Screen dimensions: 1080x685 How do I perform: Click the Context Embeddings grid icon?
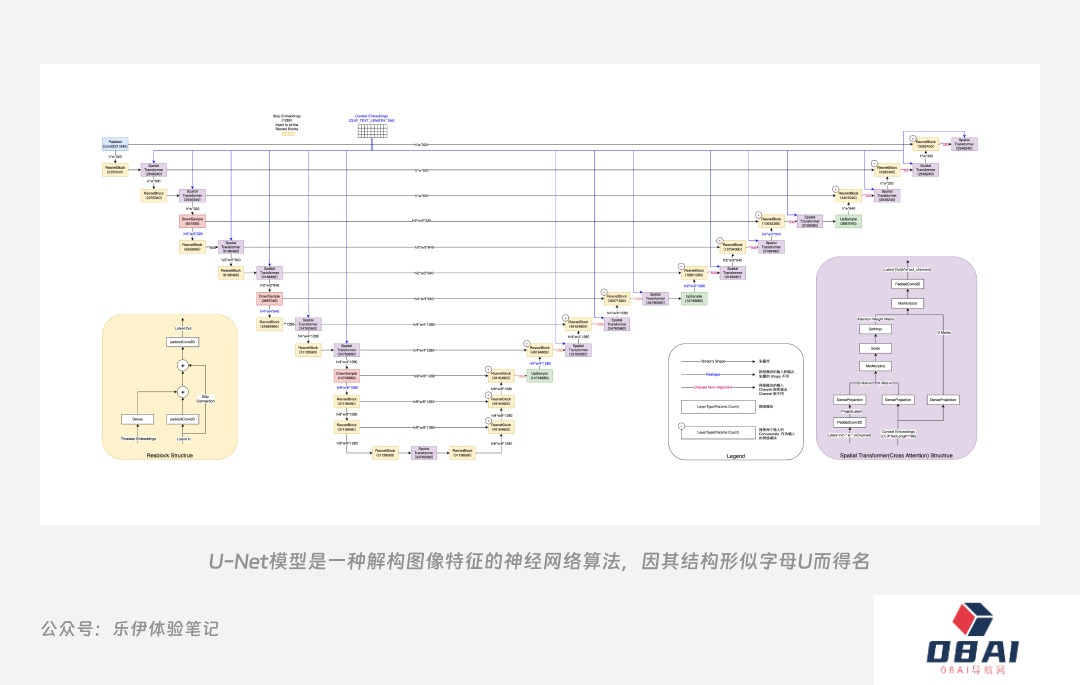pos(371,131)
